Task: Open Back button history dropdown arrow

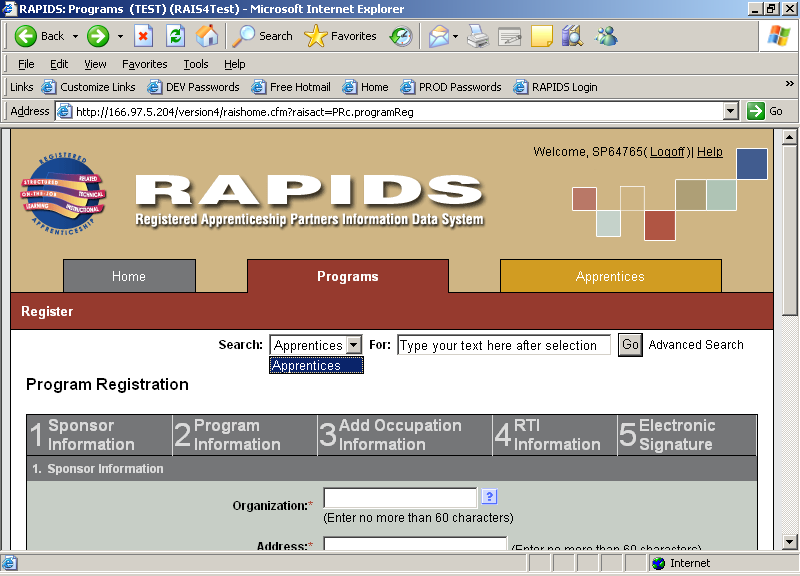Action: (75, 36)
